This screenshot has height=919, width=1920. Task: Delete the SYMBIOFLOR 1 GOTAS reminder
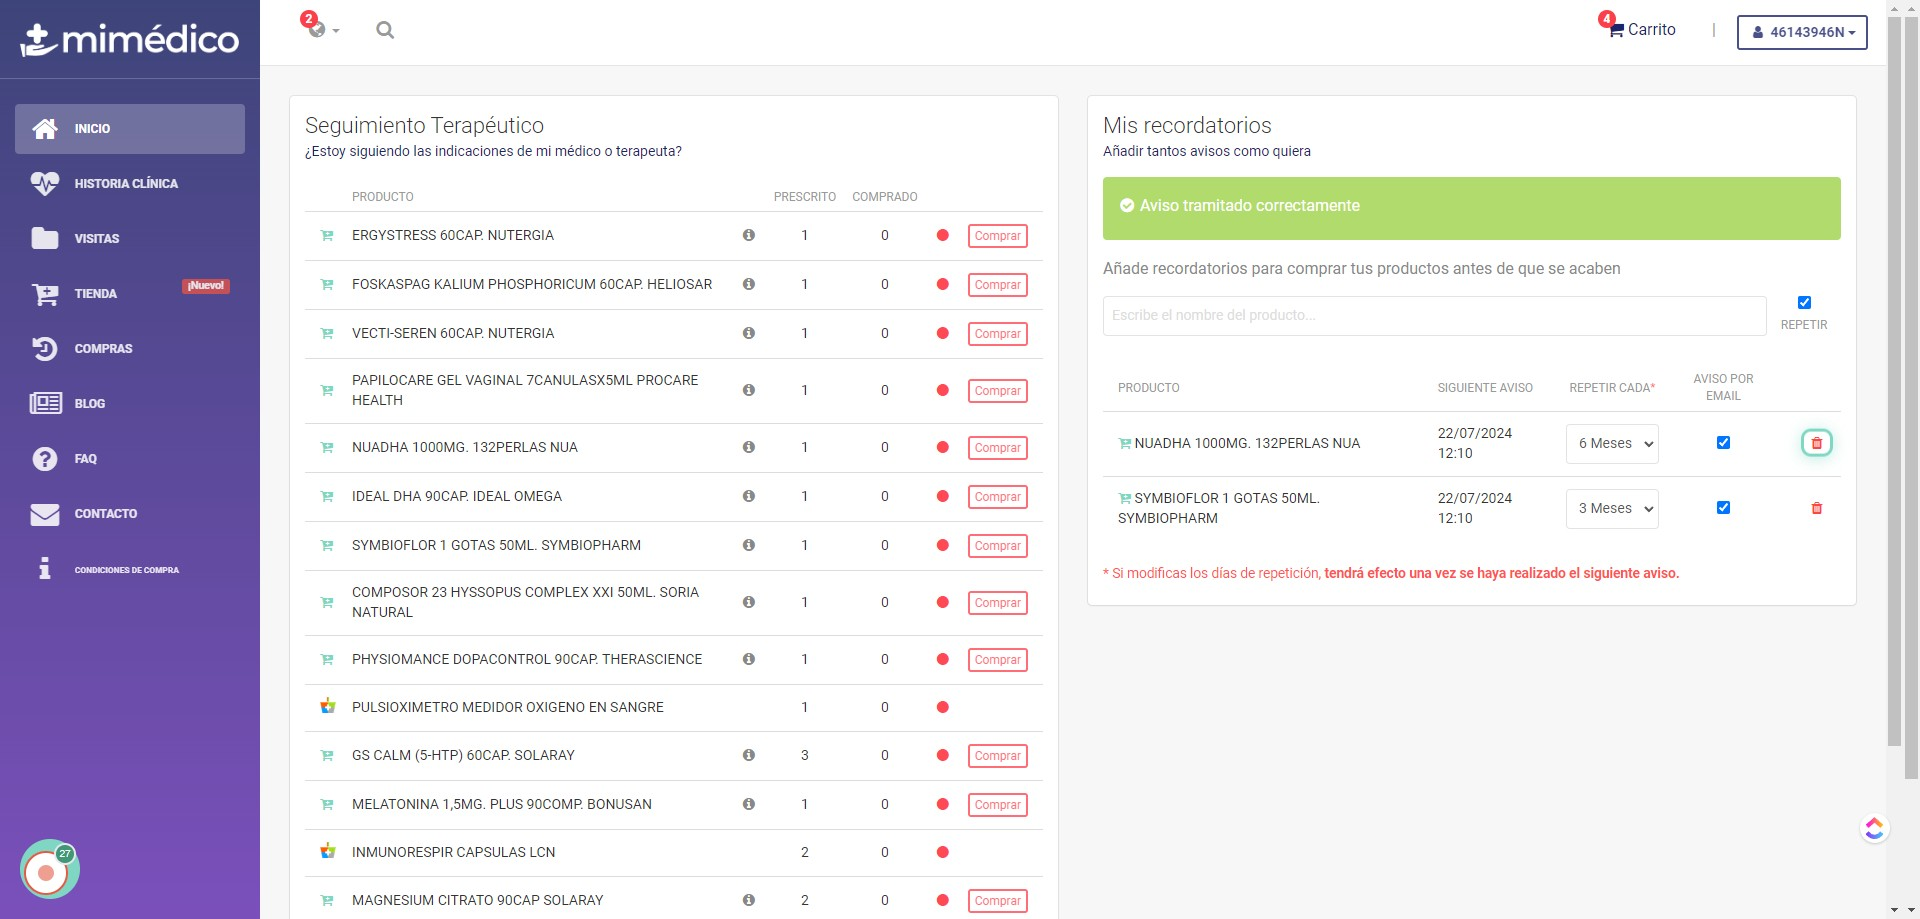(x=1817, y=508)
